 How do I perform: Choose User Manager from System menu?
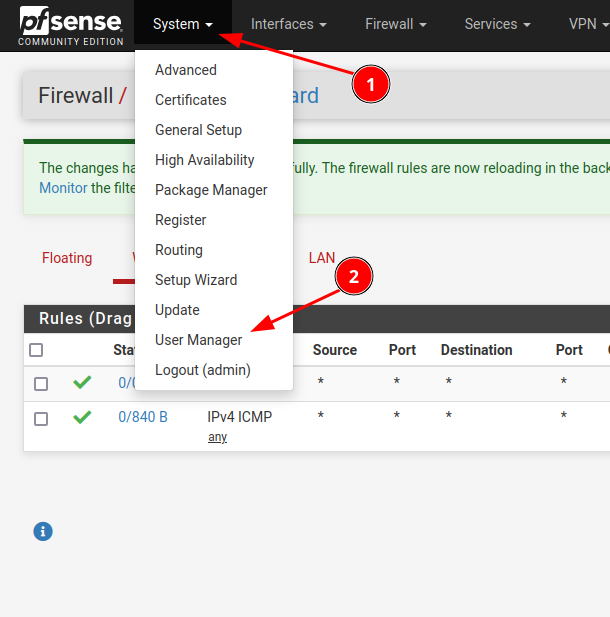[x=198, y=340]
